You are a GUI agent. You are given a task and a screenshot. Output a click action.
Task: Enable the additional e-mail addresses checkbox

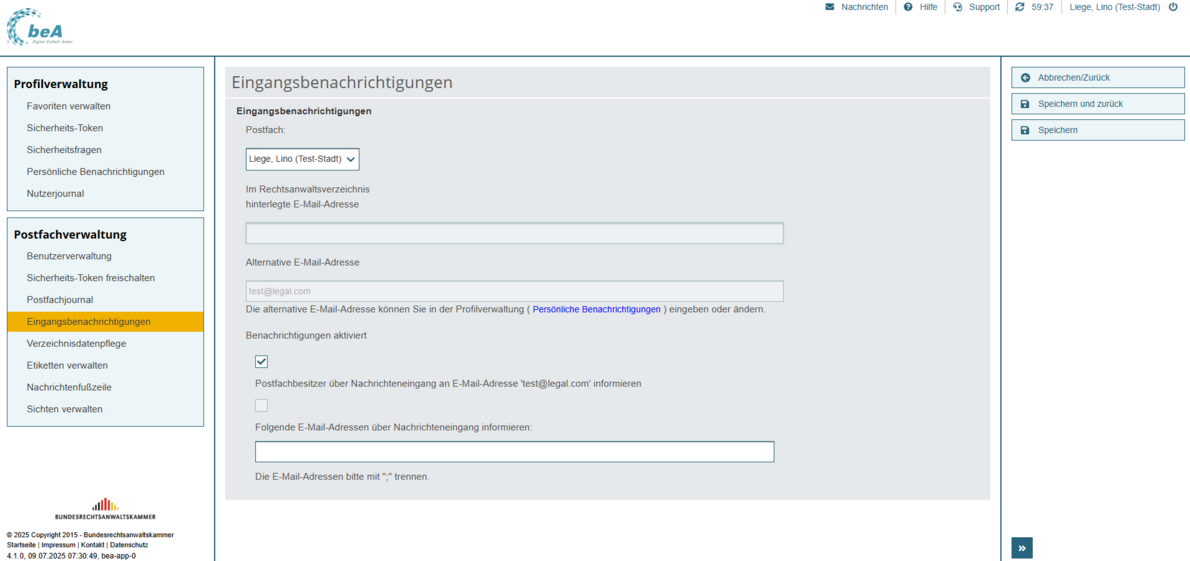[262, 405]
